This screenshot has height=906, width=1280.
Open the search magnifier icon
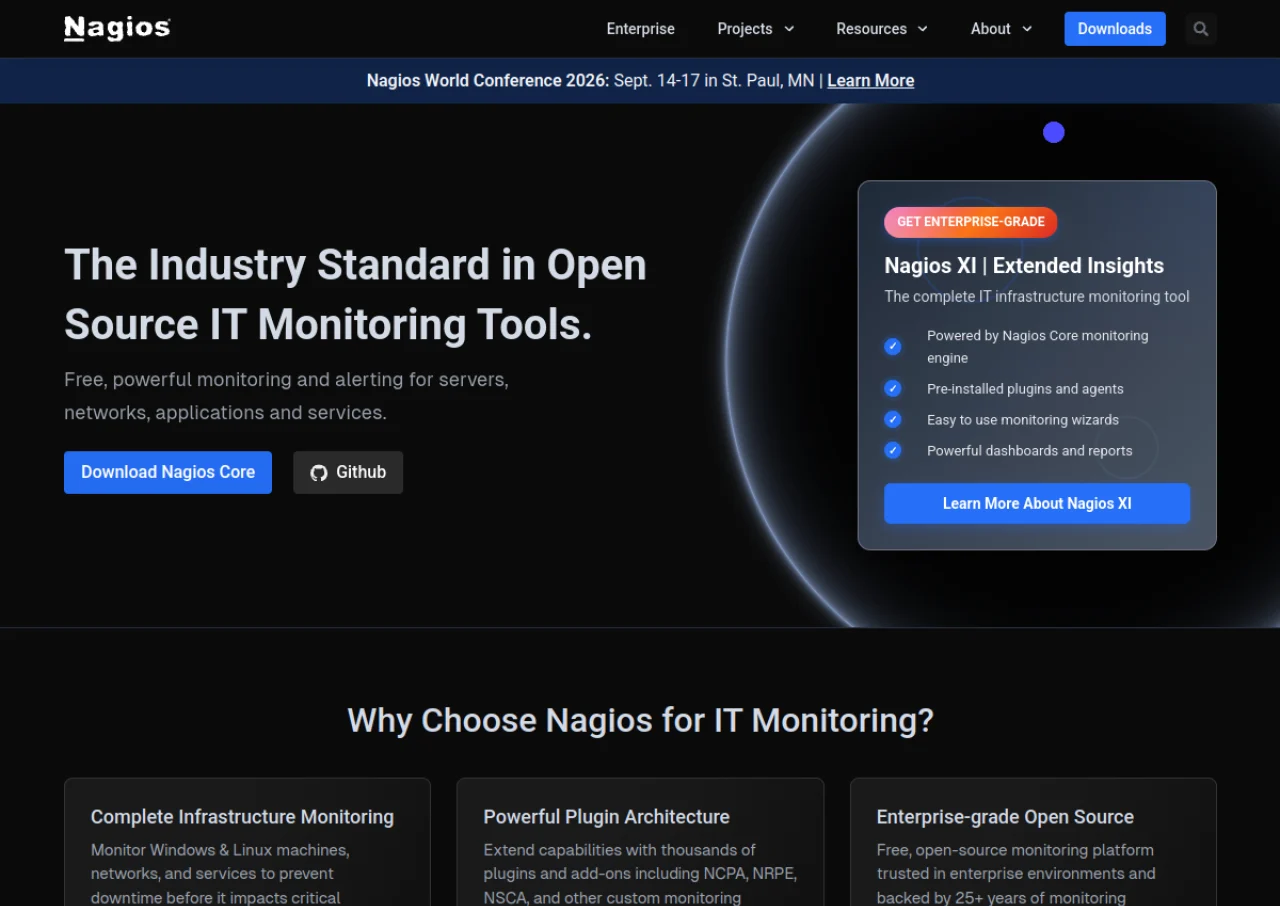click(1201, 29)
